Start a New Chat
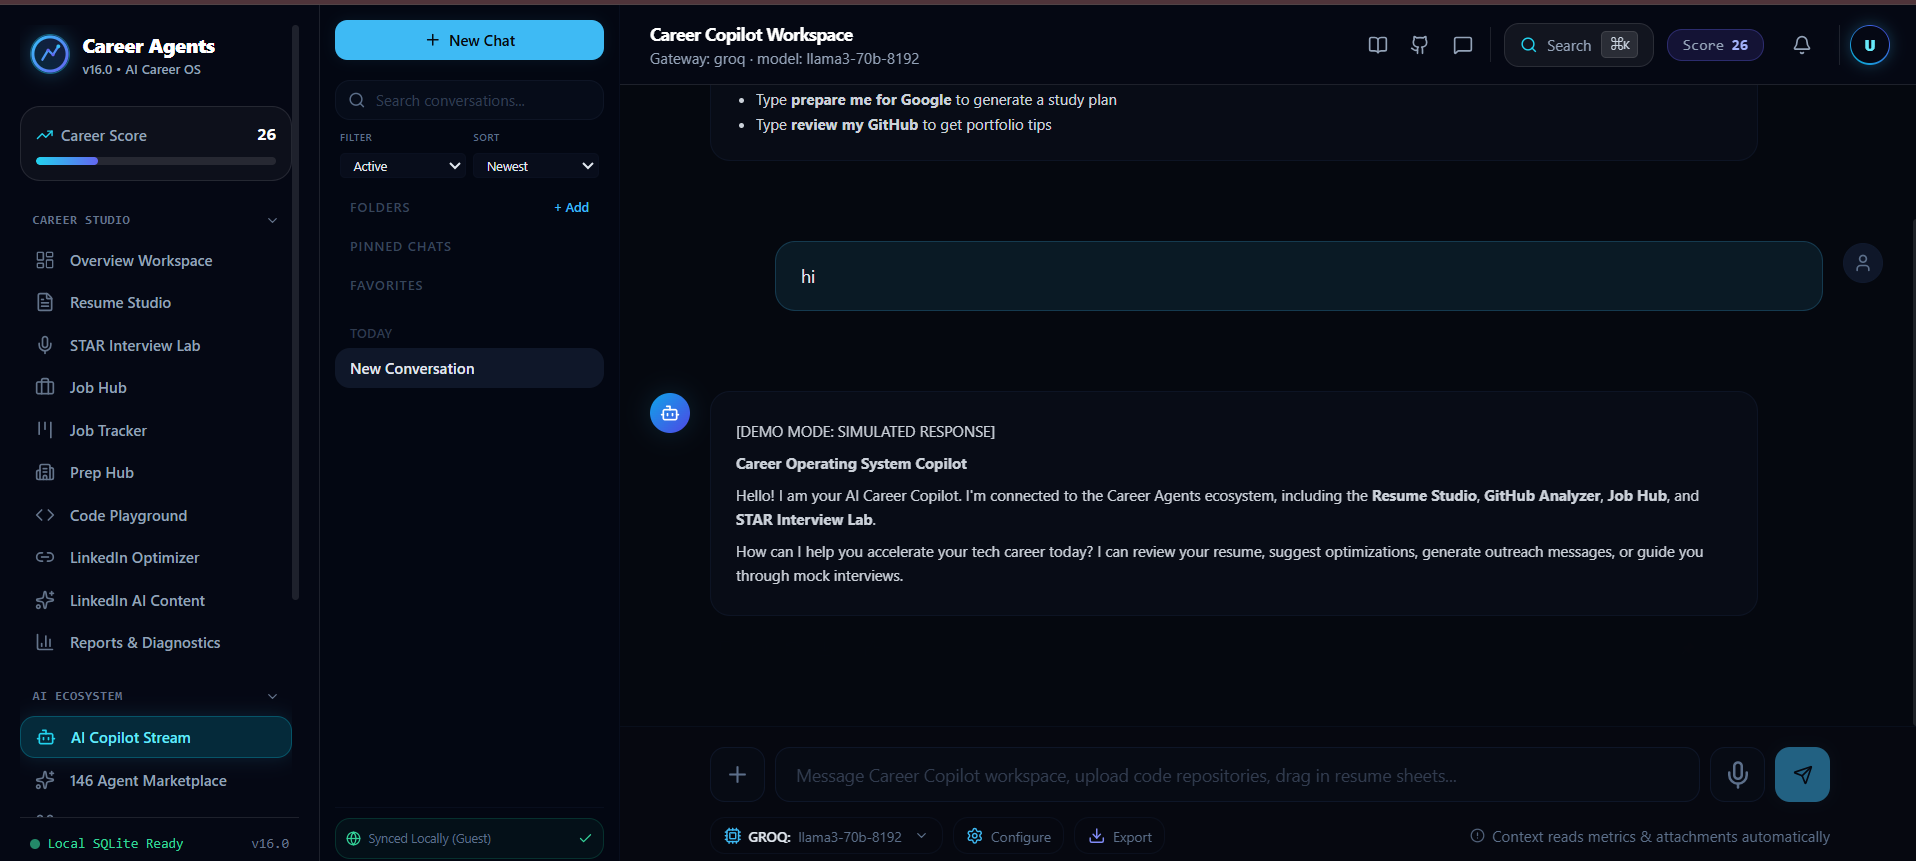The width and height of the screenshot is (1916, 861). pyautogui.click(x=469, y=40)
